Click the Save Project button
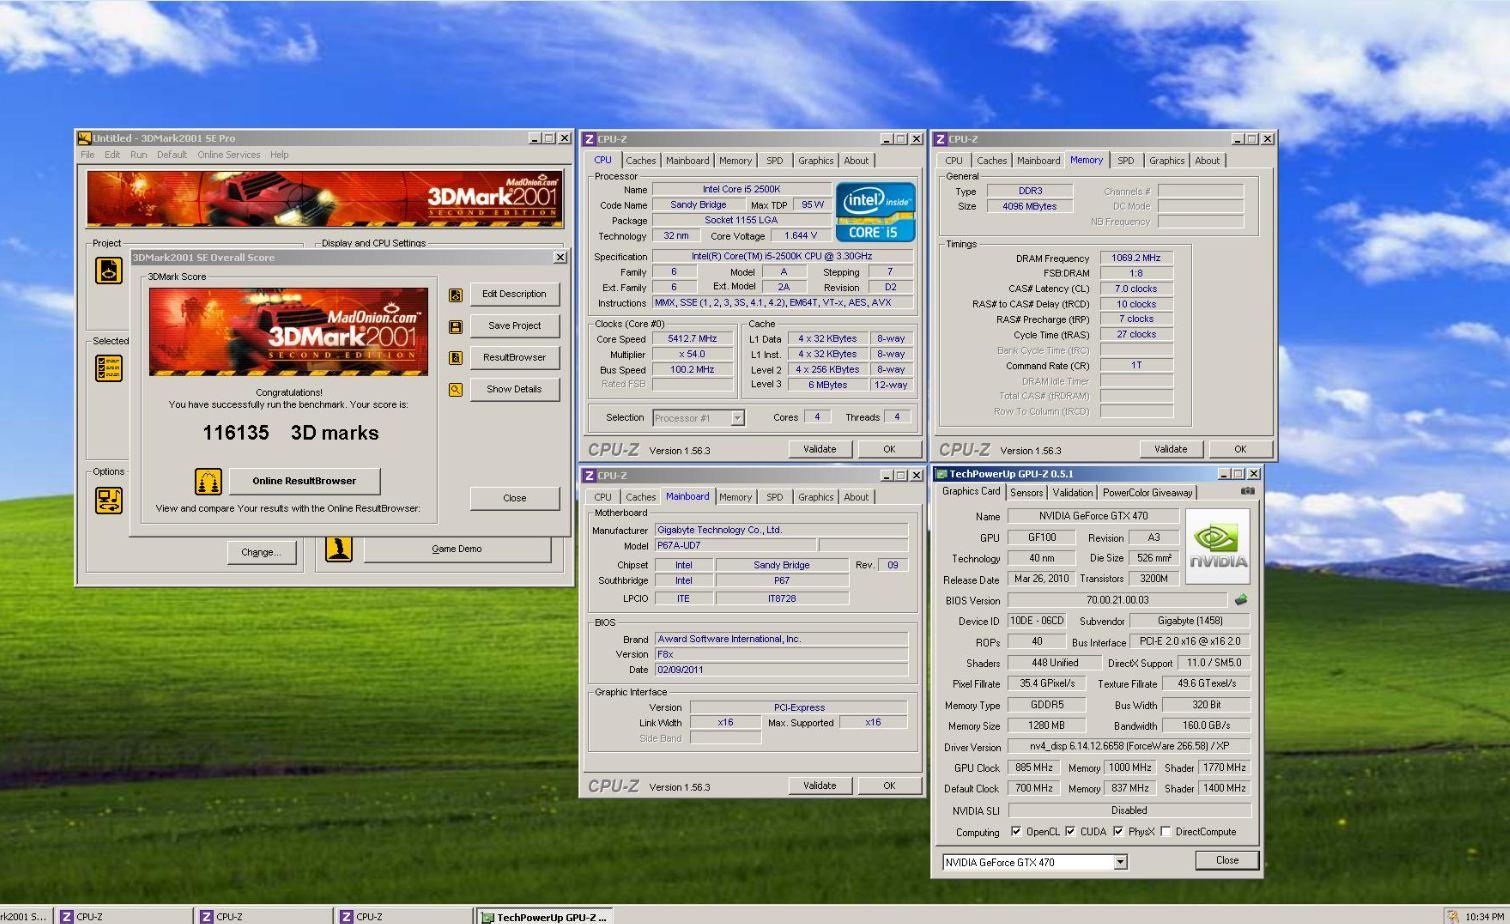Viewport: 1510px width, 924px height. pyautogui.click(x=514, y=326)
